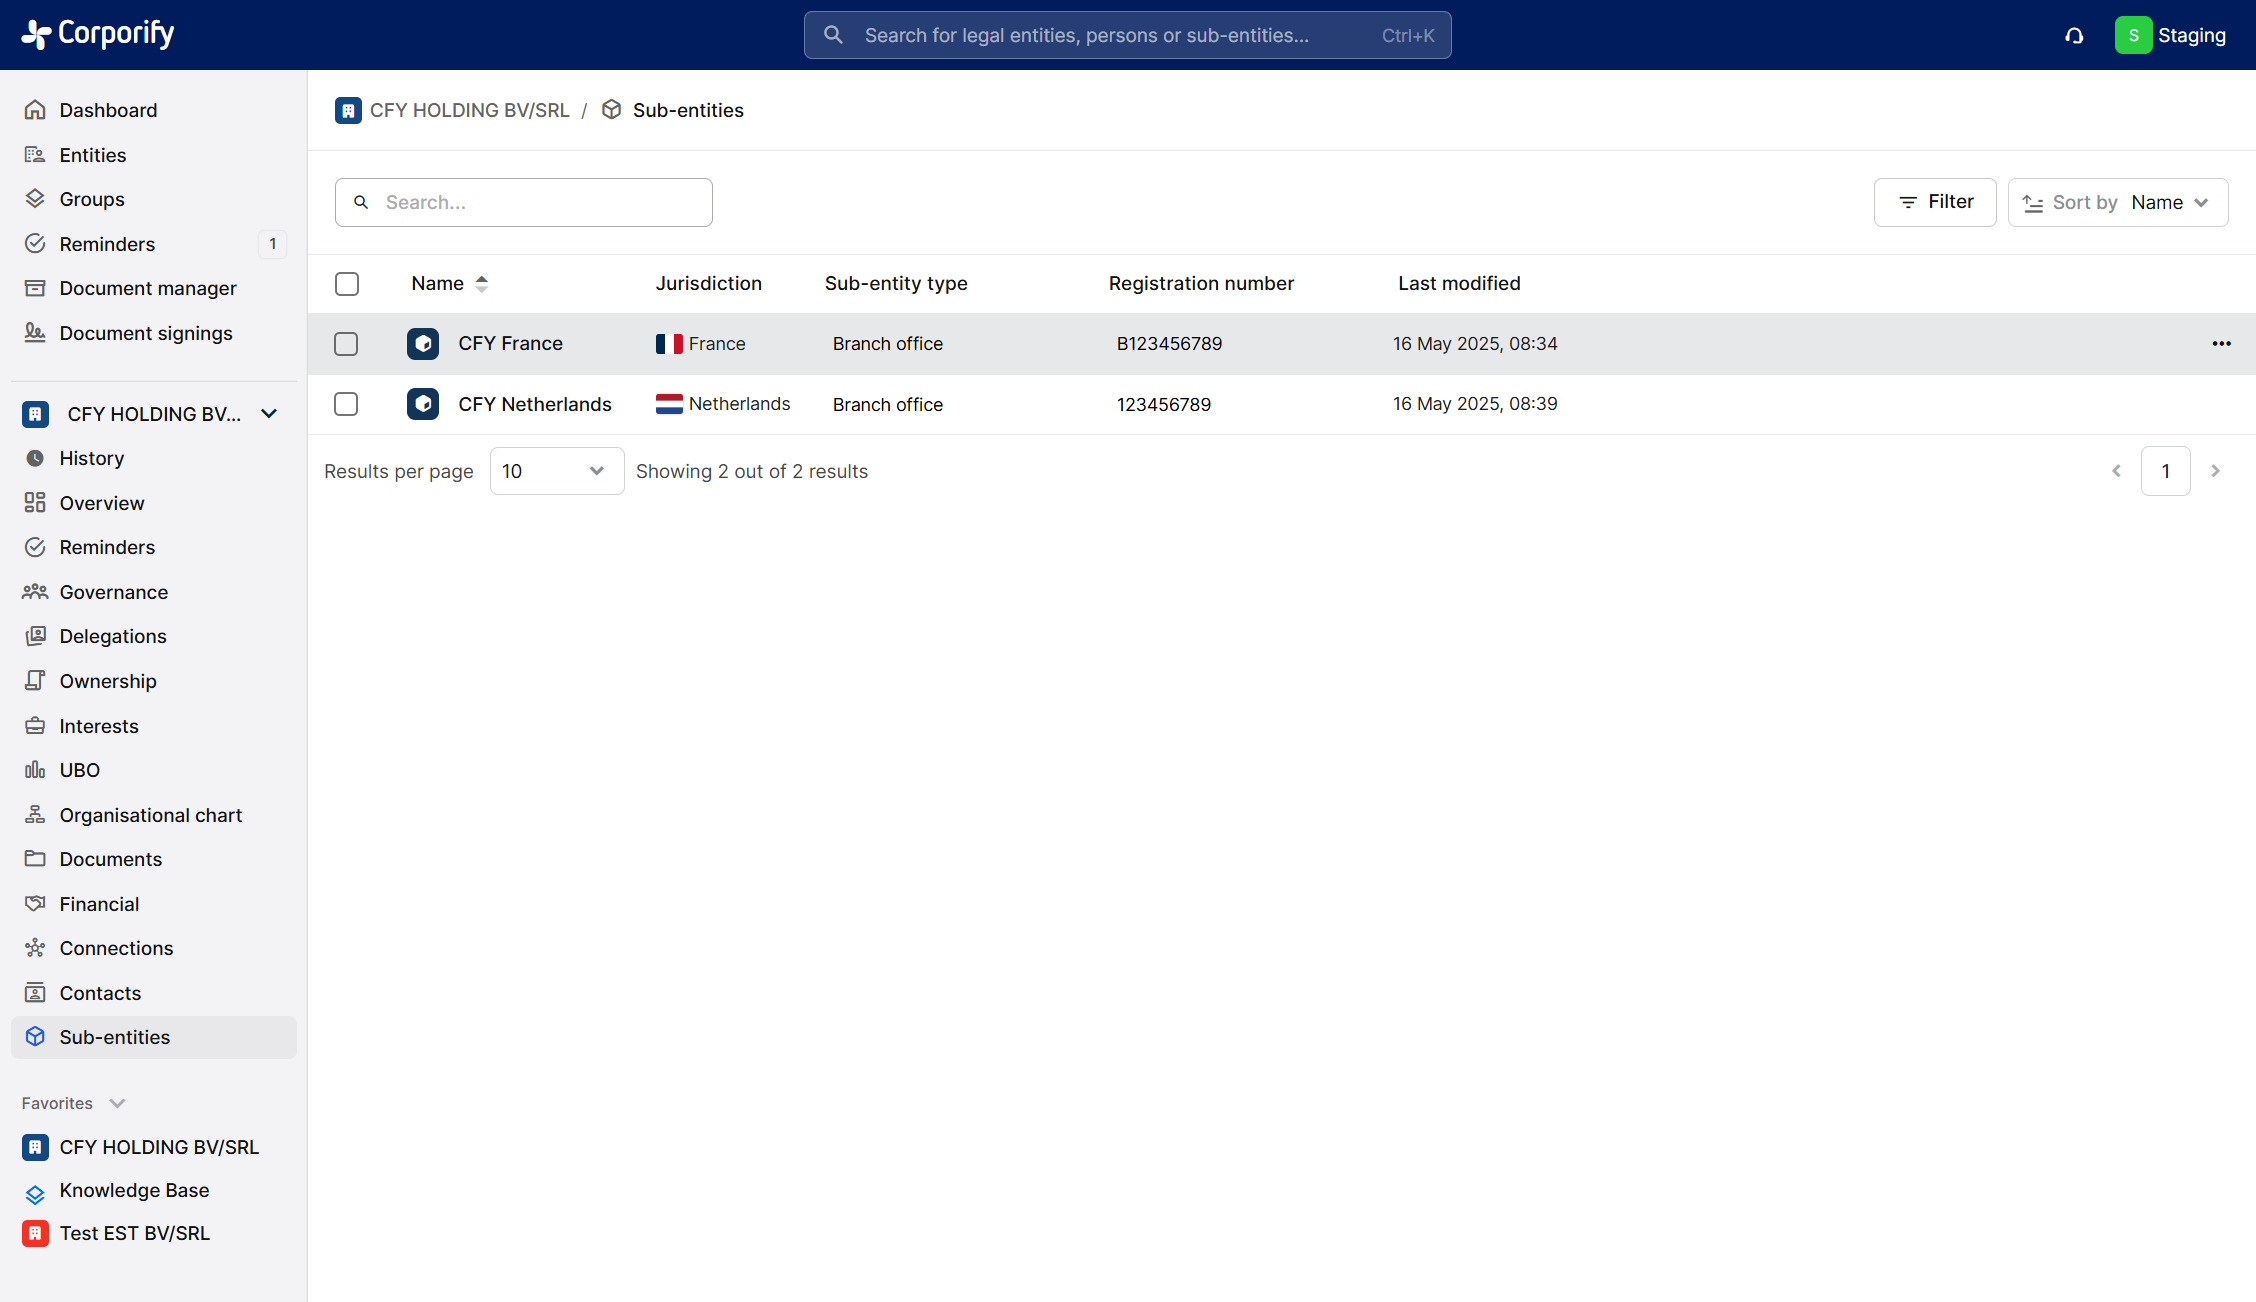Click the Organisational chart sidebar icon

[35, 815]
